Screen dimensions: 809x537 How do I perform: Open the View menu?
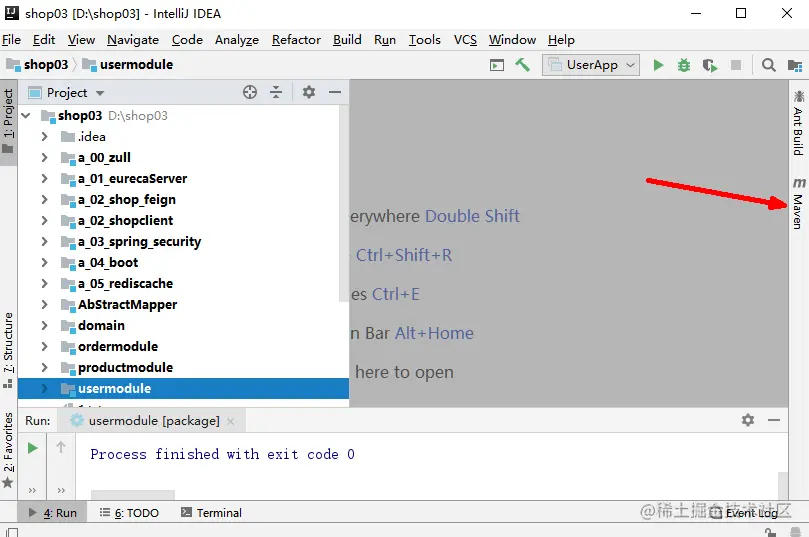pos(81,40)
